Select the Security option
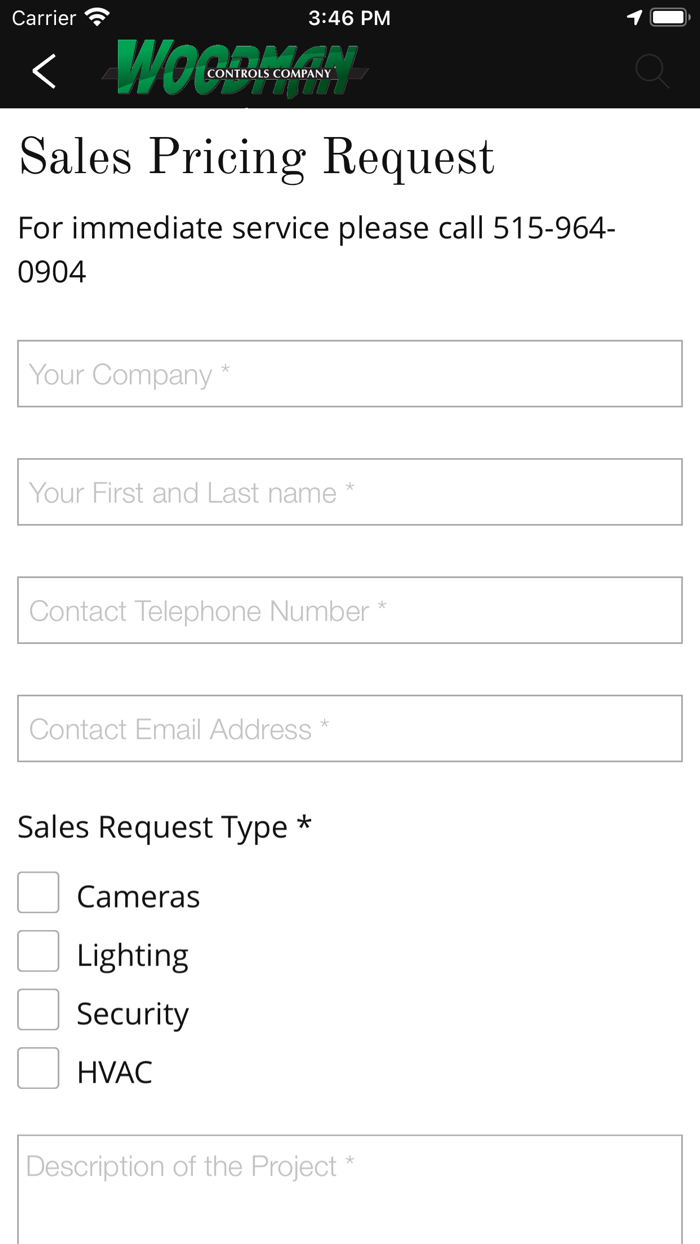Viewport: 700px width, 1244px height. tap(37, 1009)
